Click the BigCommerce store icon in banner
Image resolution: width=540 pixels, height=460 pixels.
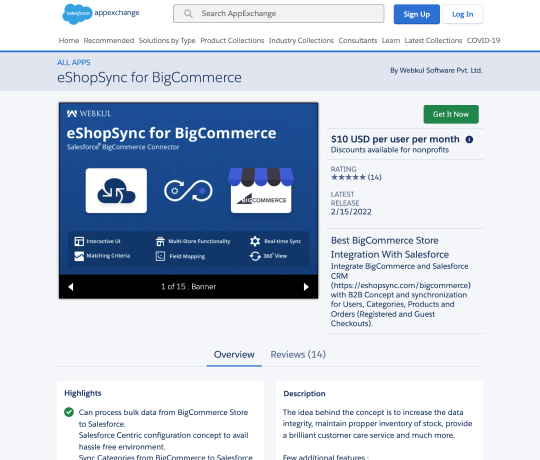pyautogui.click(x=261, y=190)
